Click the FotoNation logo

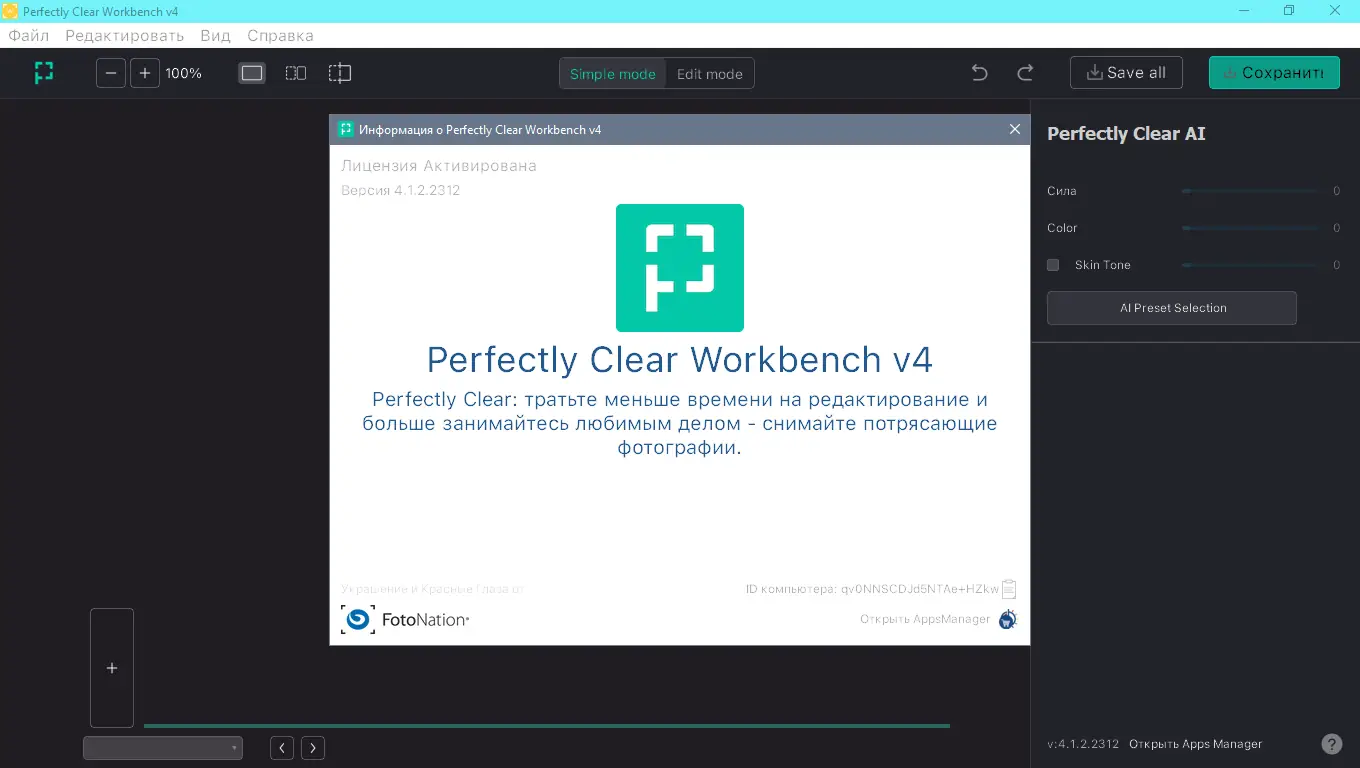click(405, 620)
